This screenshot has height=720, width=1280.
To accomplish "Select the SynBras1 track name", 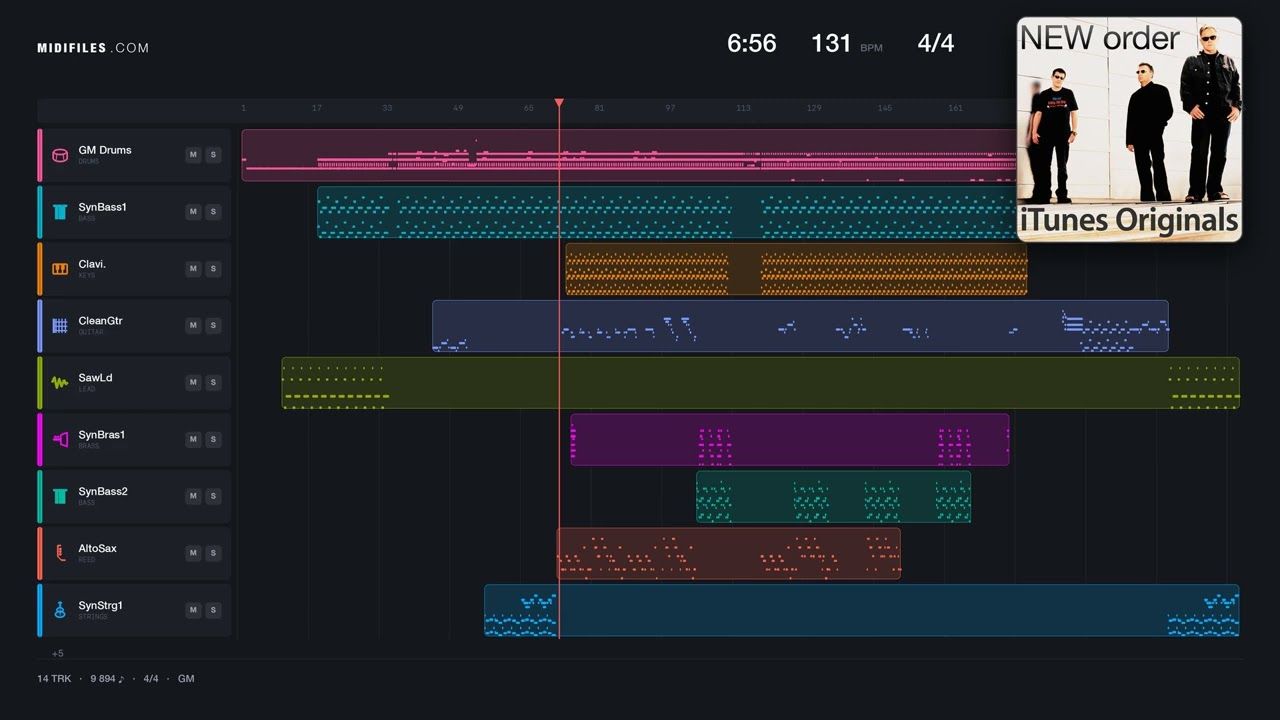I will tap(102, 435).
